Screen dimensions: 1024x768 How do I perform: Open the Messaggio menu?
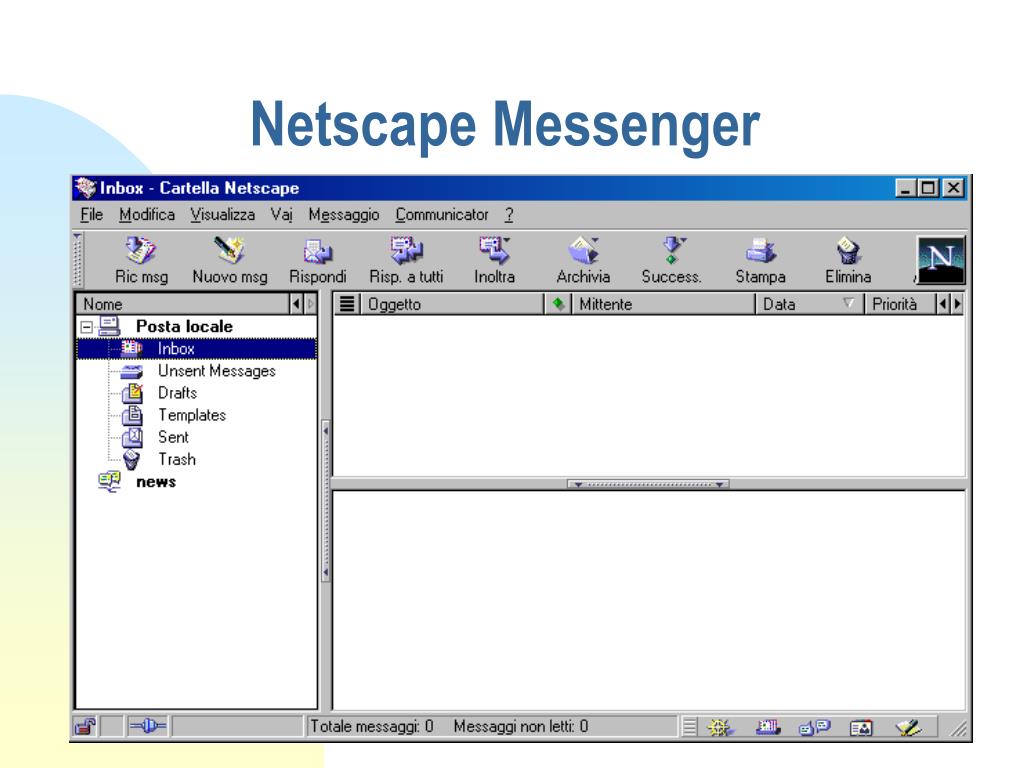click(x=344, y=215)
